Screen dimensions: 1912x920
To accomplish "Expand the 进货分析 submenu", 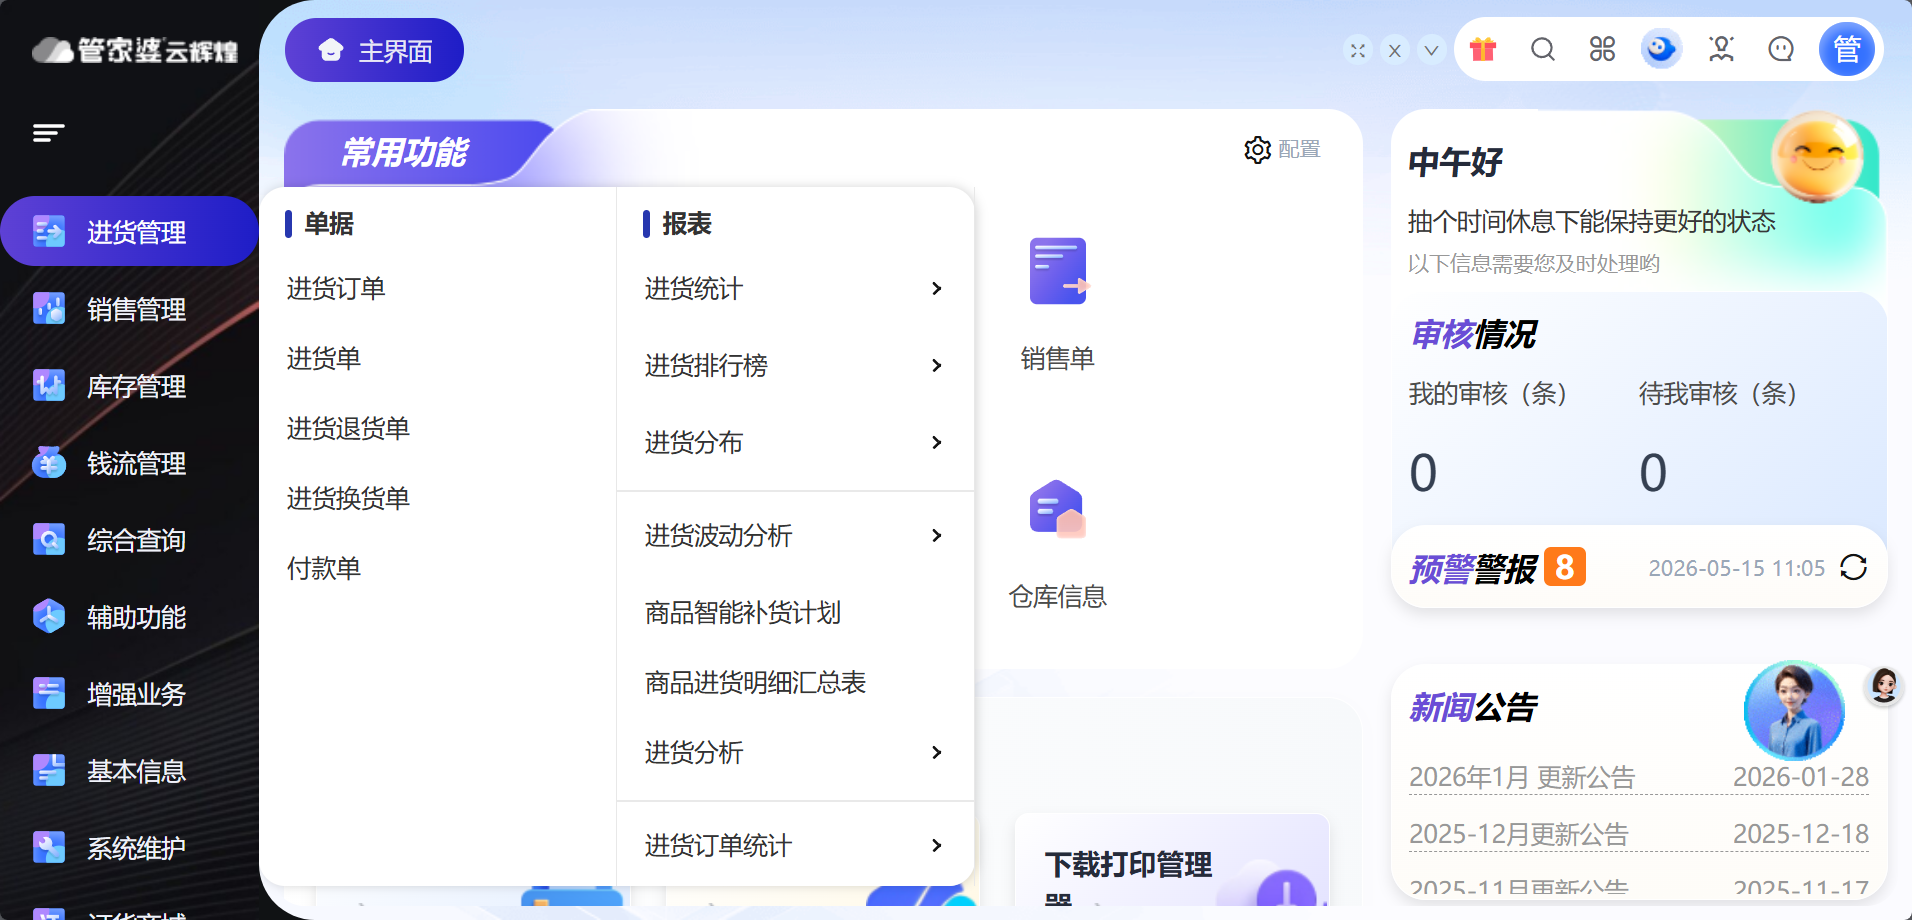I will (x=795, y=752).
